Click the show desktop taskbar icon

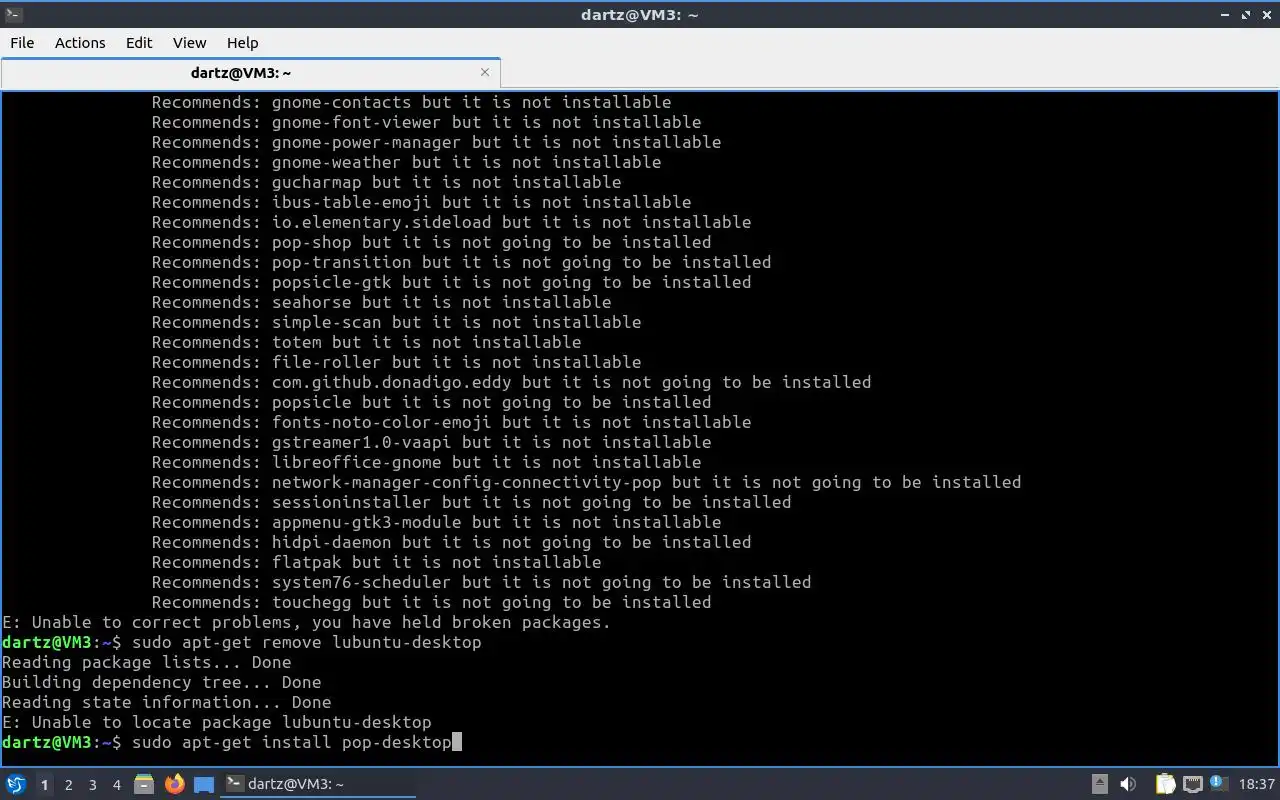[204, 784]
